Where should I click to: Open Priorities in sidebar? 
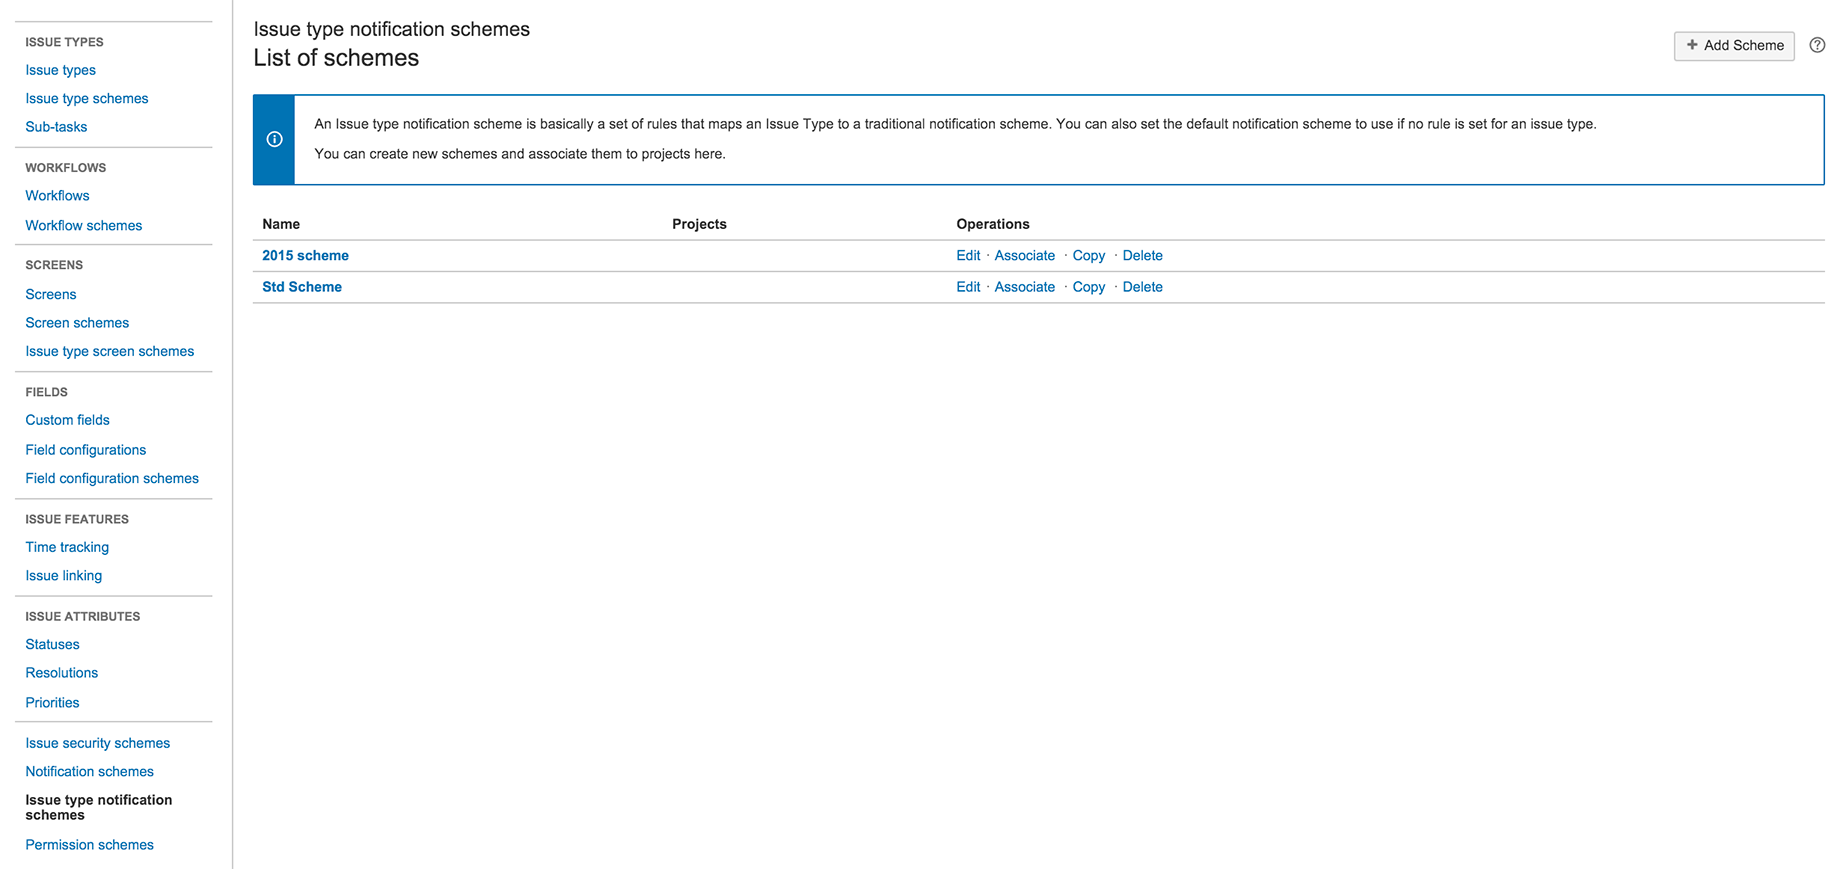tap(52, 703)
